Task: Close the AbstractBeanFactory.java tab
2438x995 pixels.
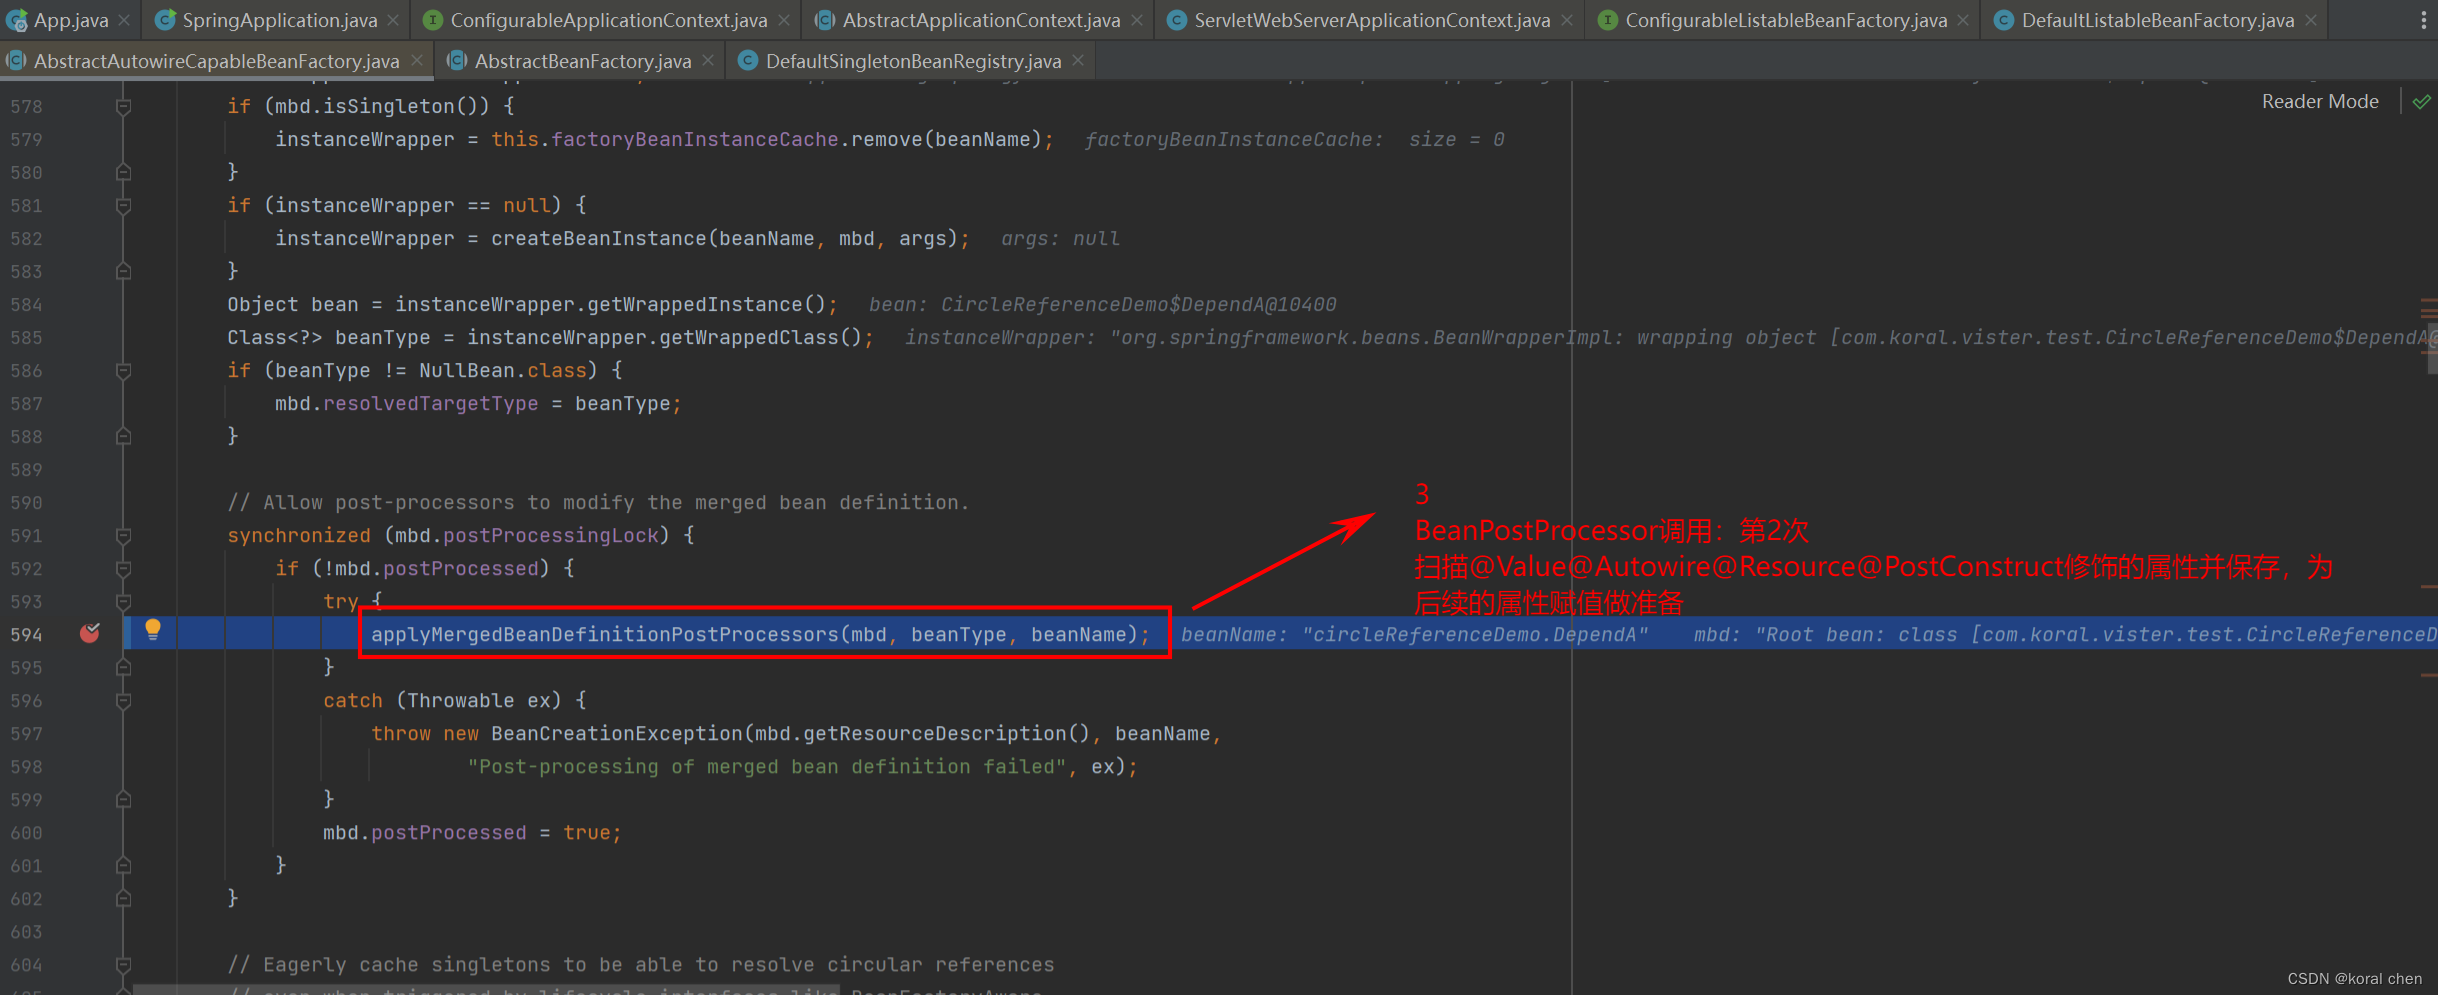Action: point(708,61)
